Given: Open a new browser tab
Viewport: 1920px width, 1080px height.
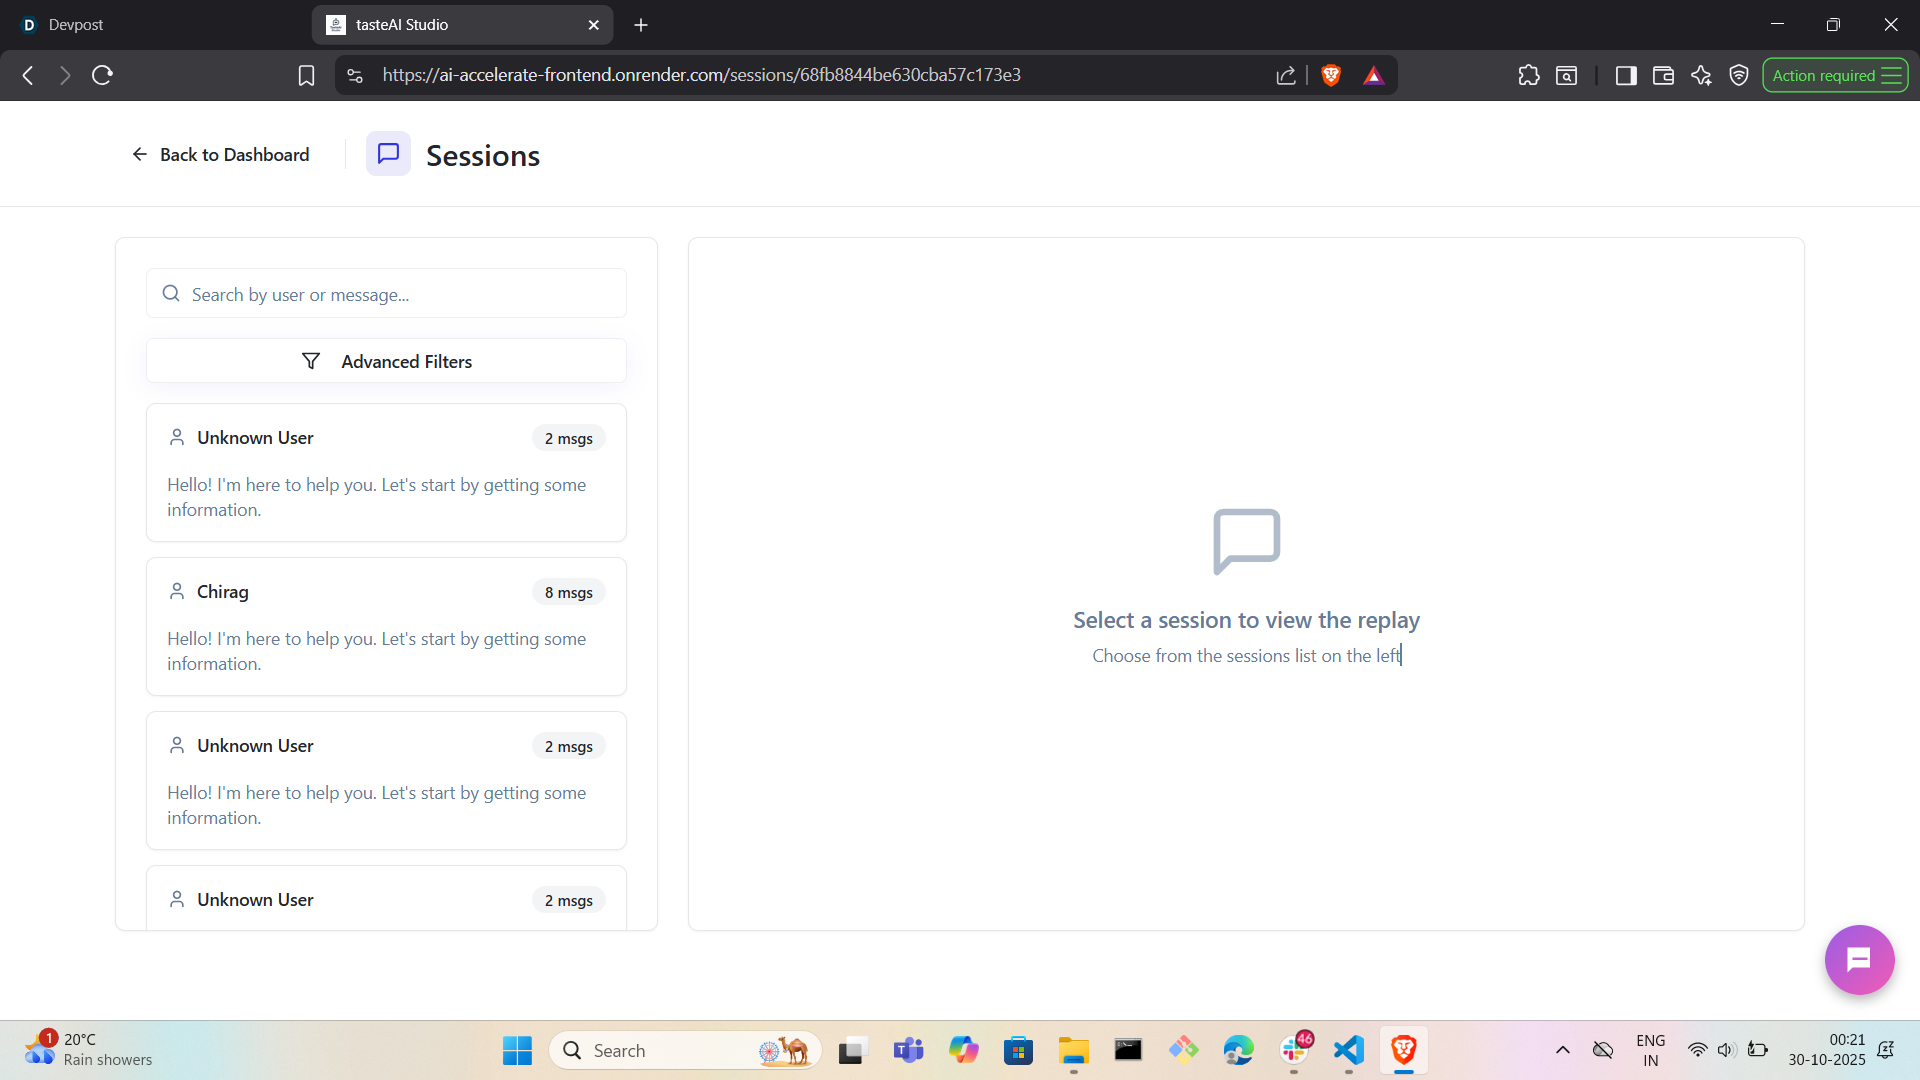Looking at the screenshot, I should pyautogui.click(x=641, y=24).
